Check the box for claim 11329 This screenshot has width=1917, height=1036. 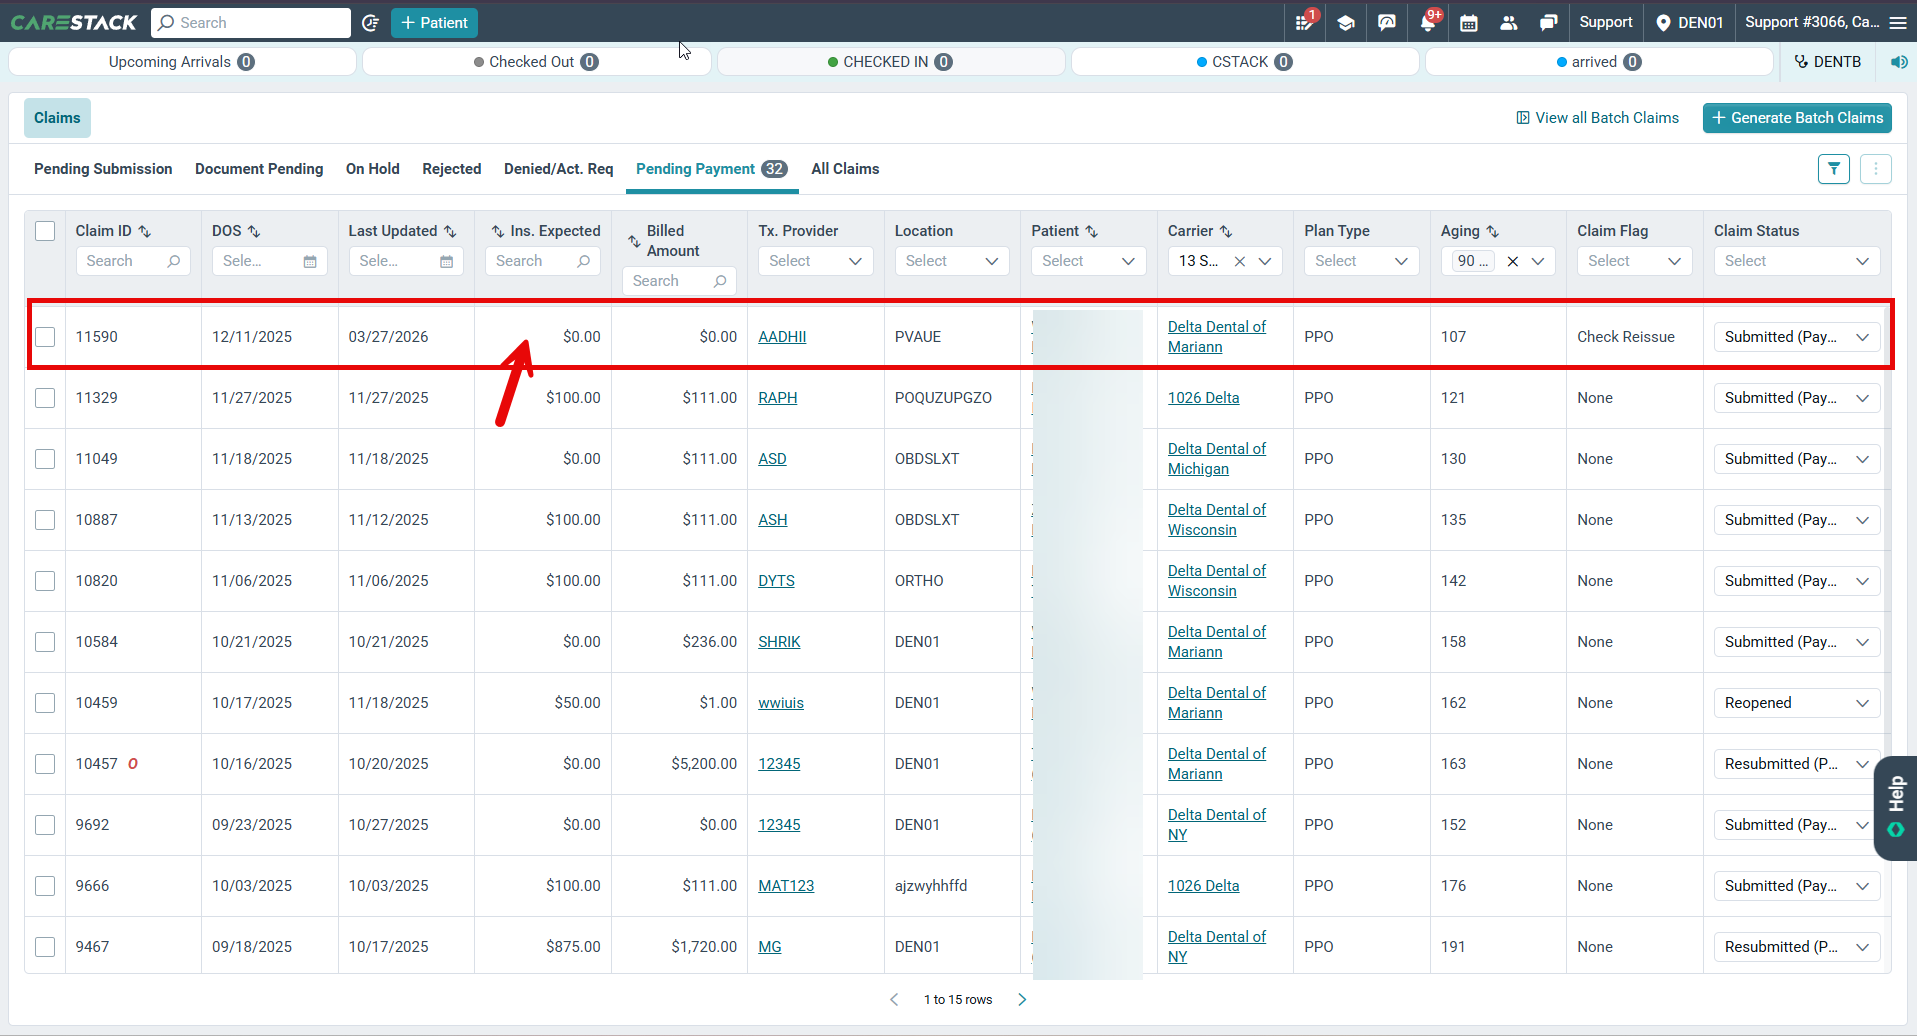coord(45,398)
